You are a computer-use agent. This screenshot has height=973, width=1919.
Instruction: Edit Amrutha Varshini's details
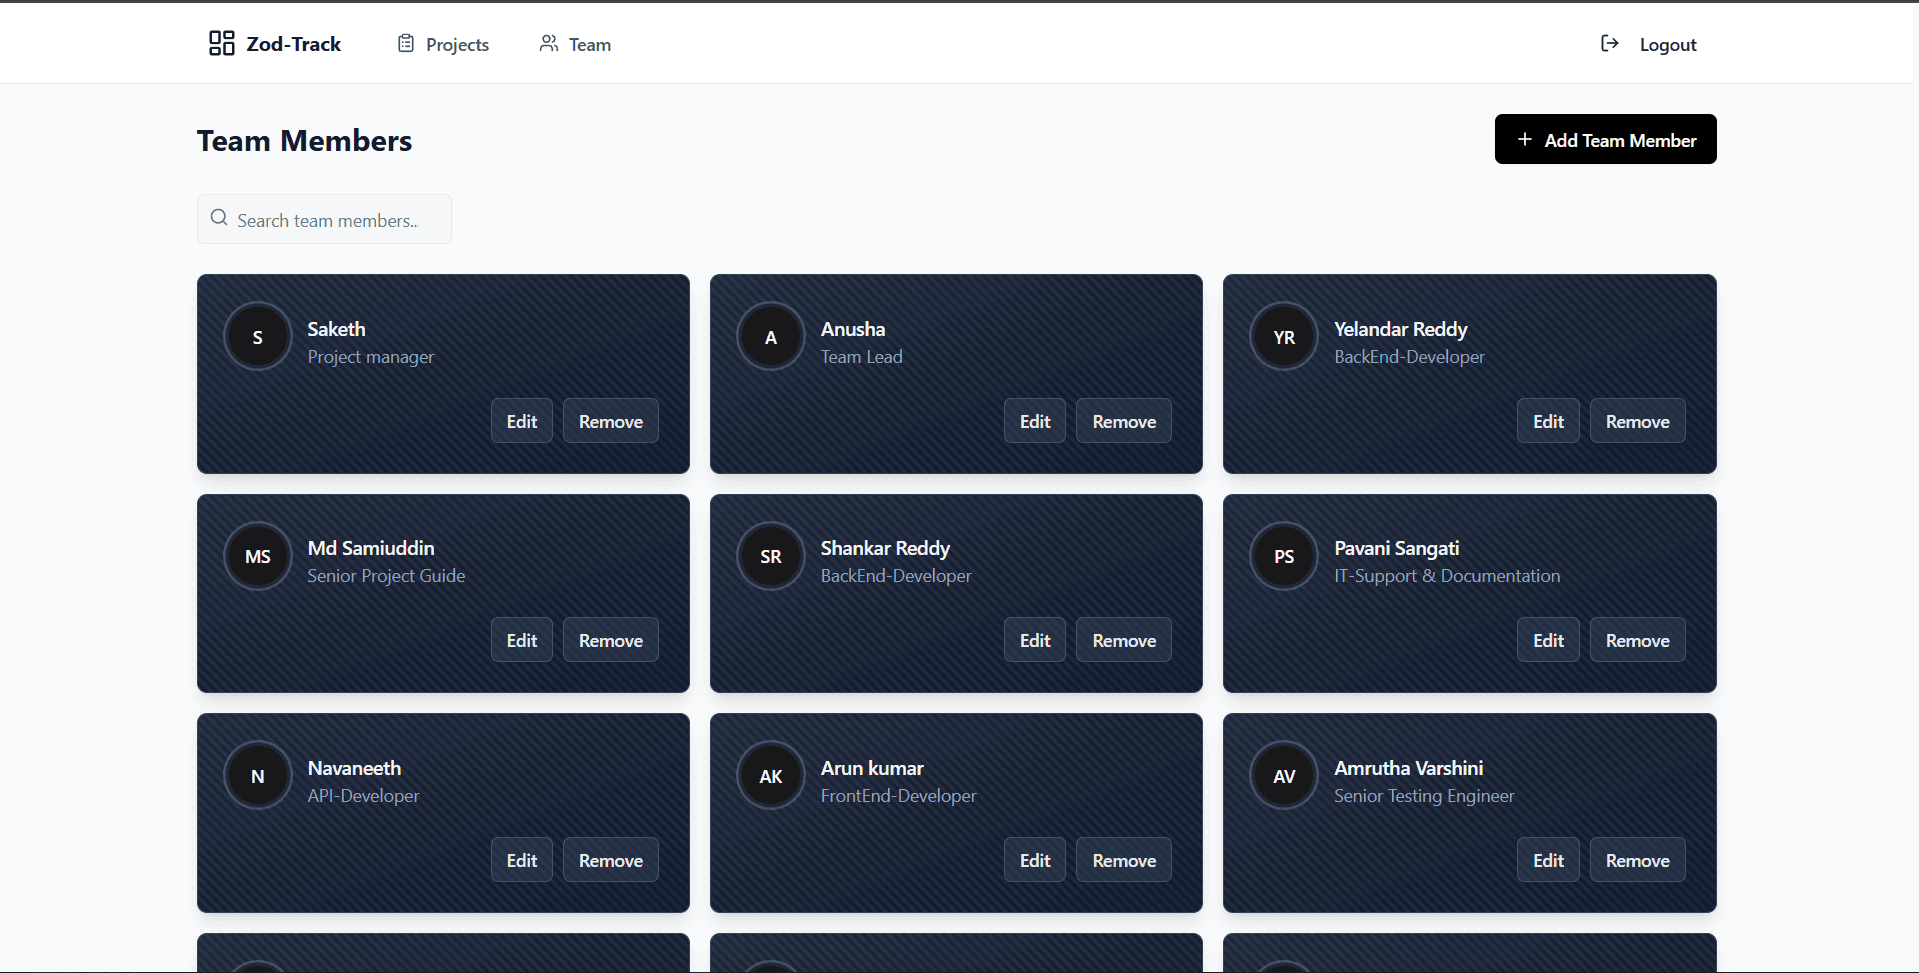(1548, 860)
